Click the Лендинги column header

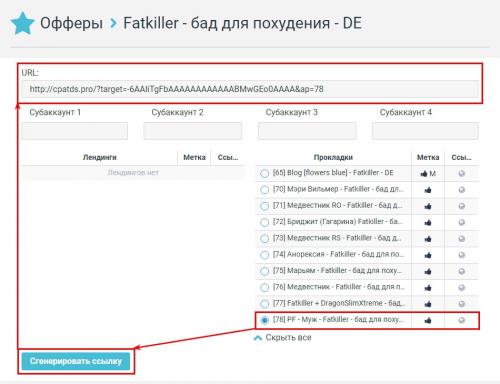pyautogui.click(x=100, y=157)
